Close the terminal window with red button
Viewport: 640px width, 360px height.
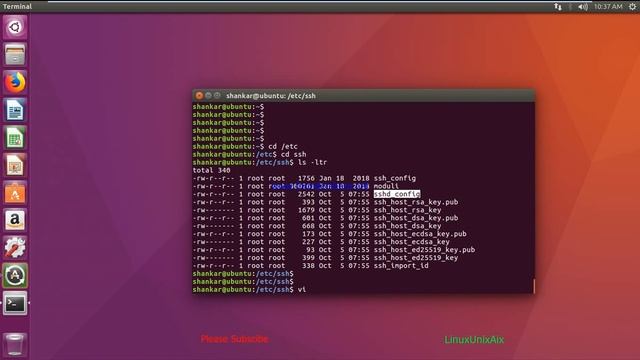pos(199,96)
